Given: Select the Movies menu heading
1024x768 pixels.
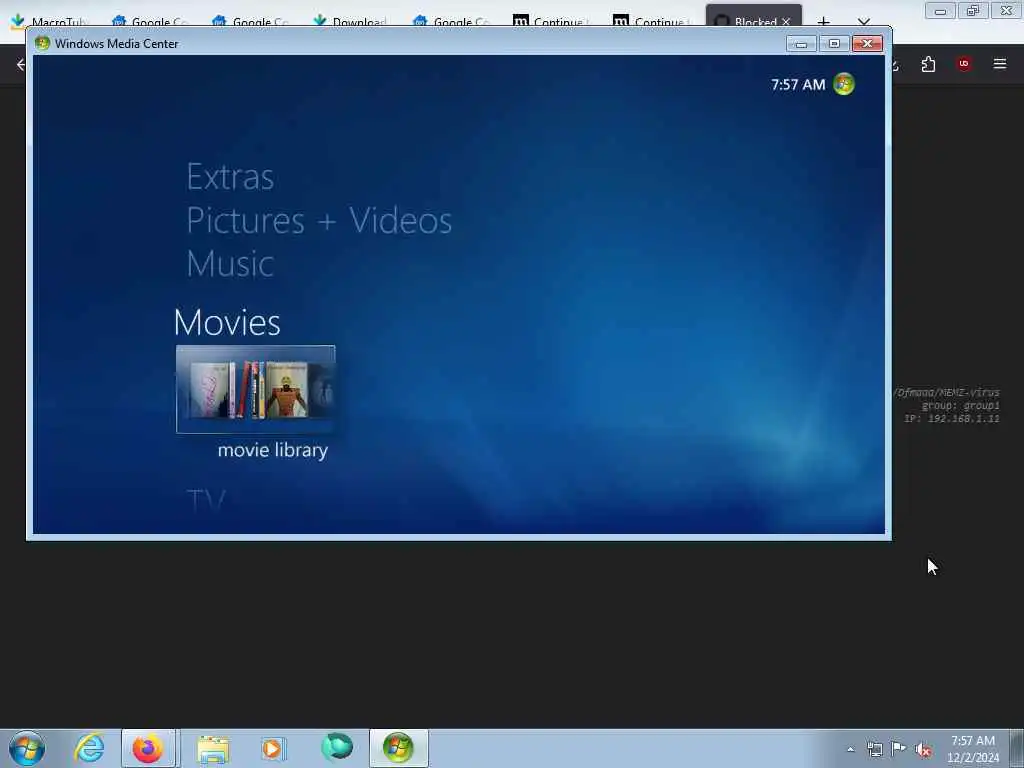Looking at the screenshot, I should point(227,322).
